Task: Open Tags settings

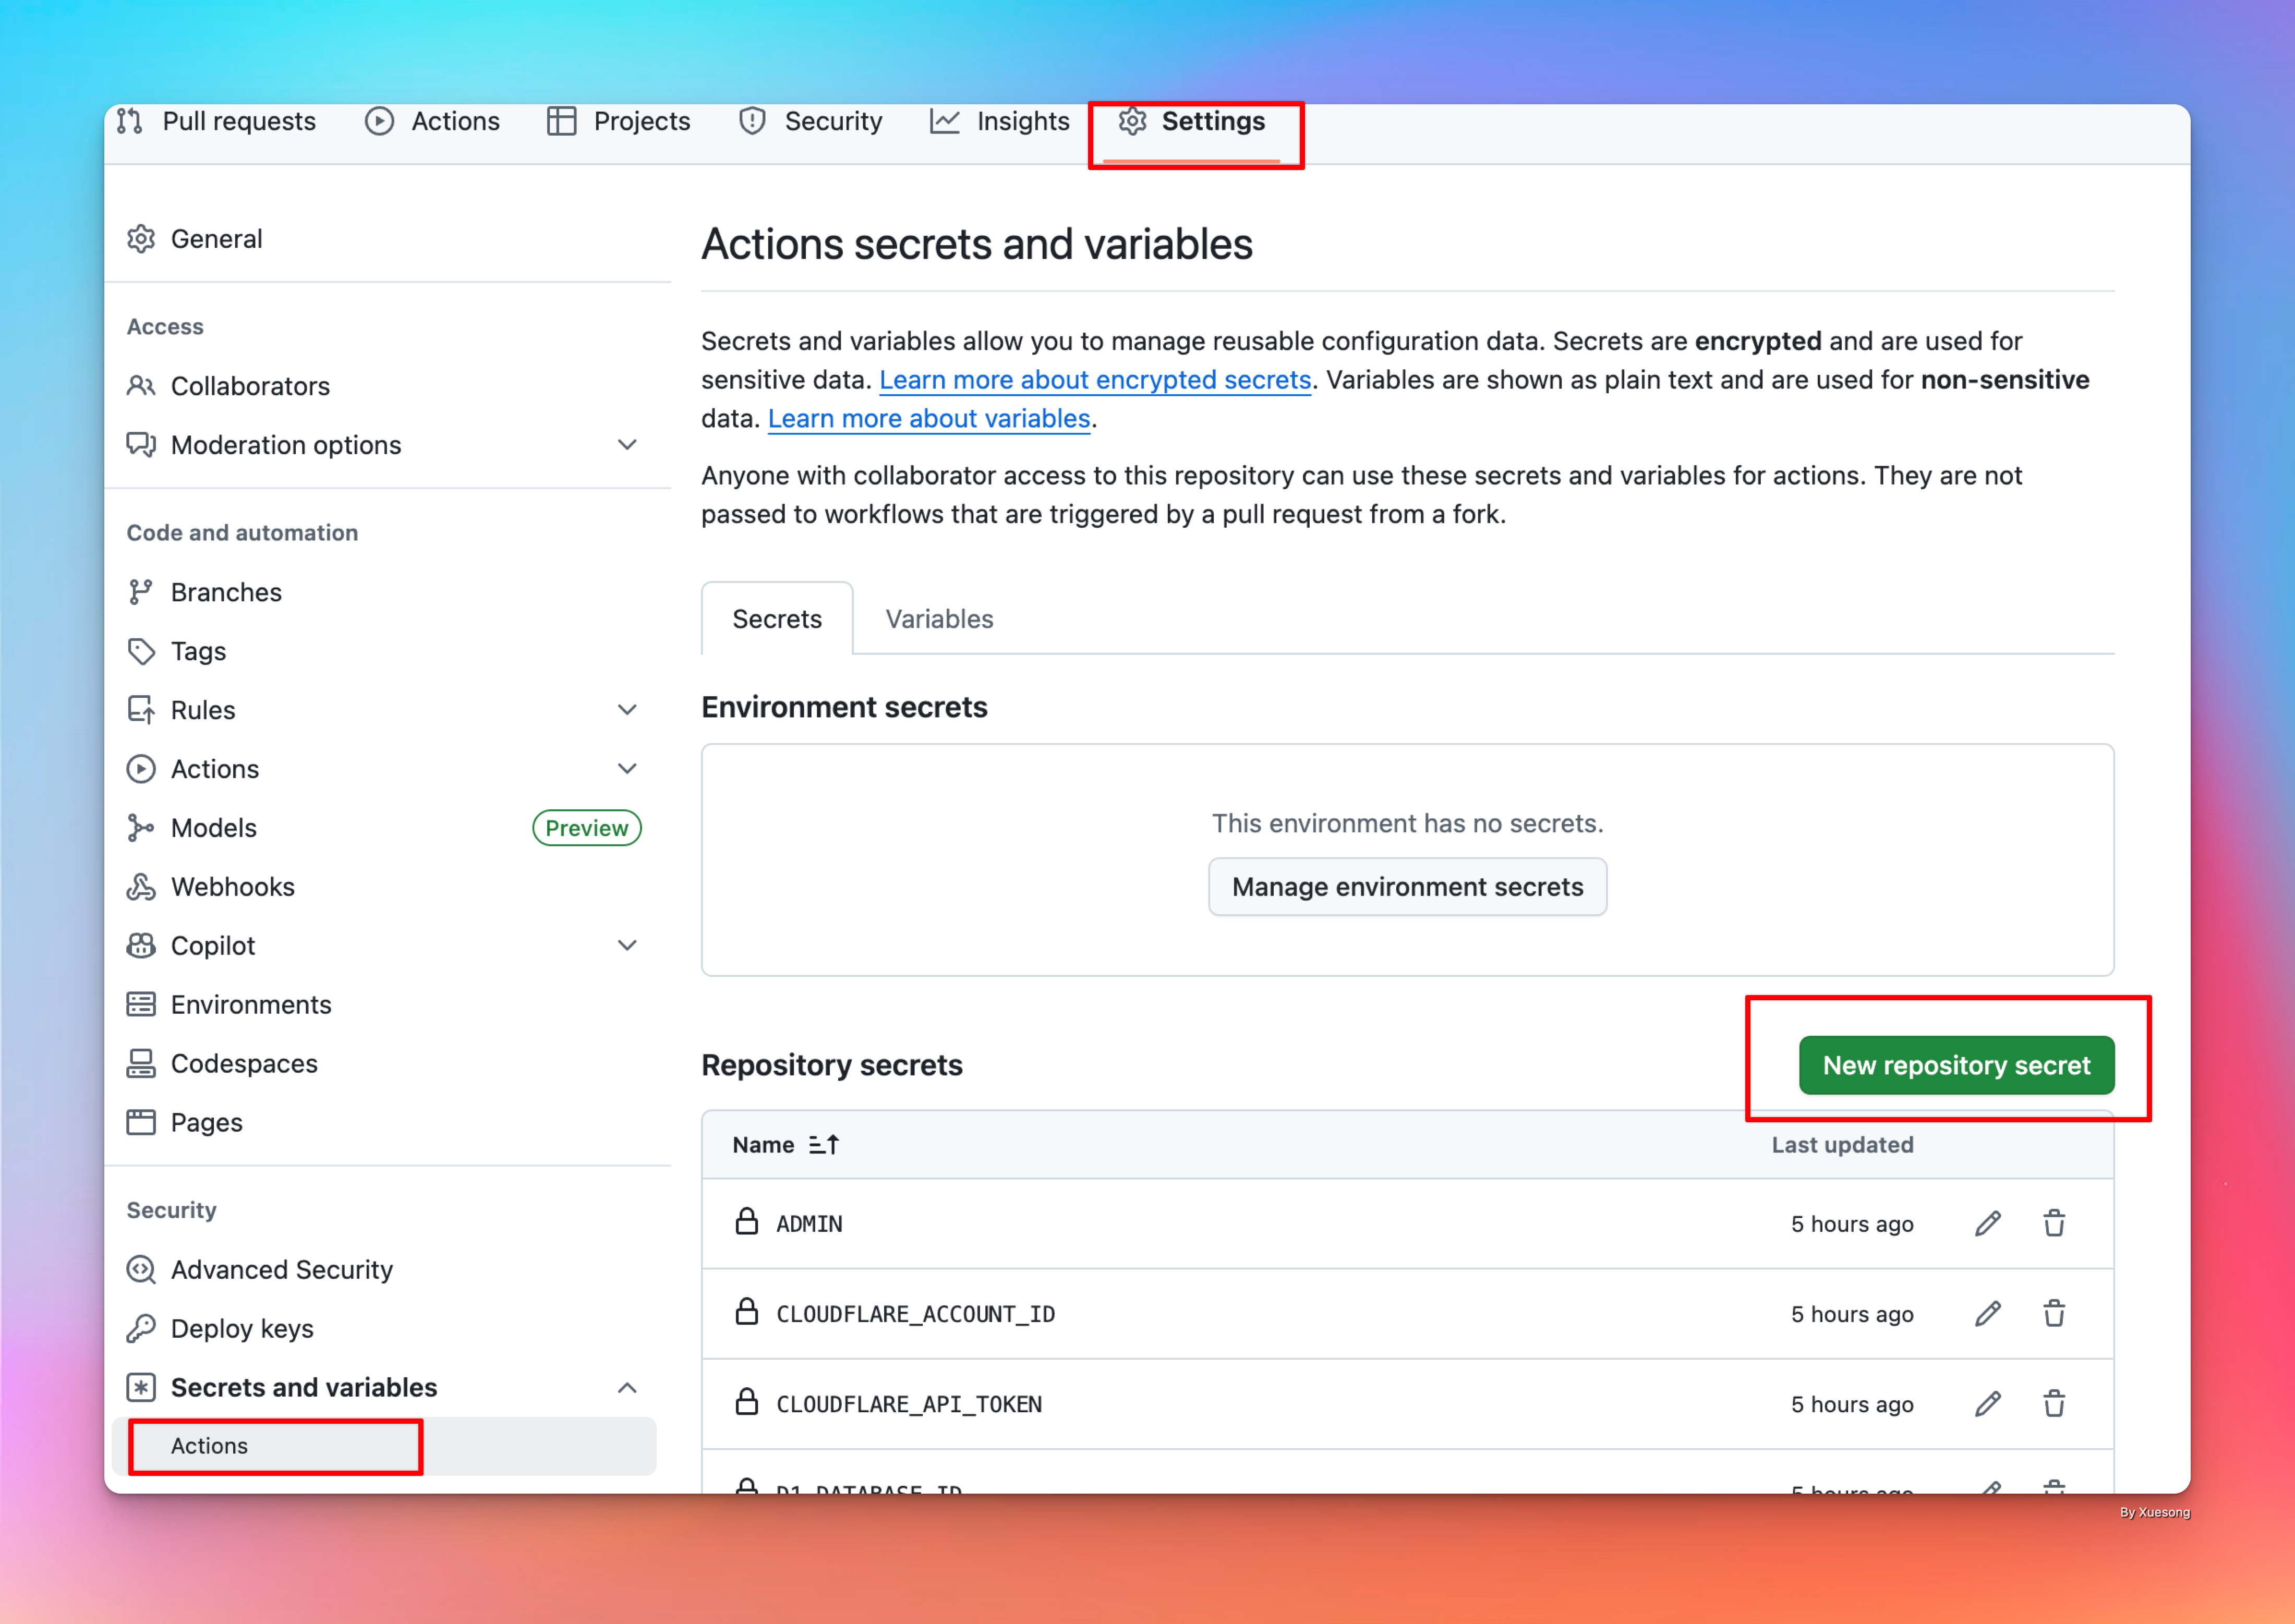Action: (388, 651)
